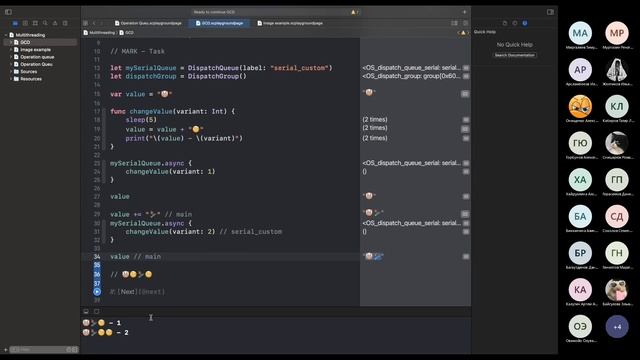Toggle inline result for value // main line 34
The image size is (640, 360).
click(x=466, y=256)
